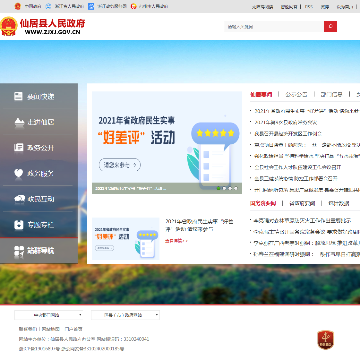Select the green active carousel dot
The image size is (360, 360).
pyautogui.click(x=219, y=188)
